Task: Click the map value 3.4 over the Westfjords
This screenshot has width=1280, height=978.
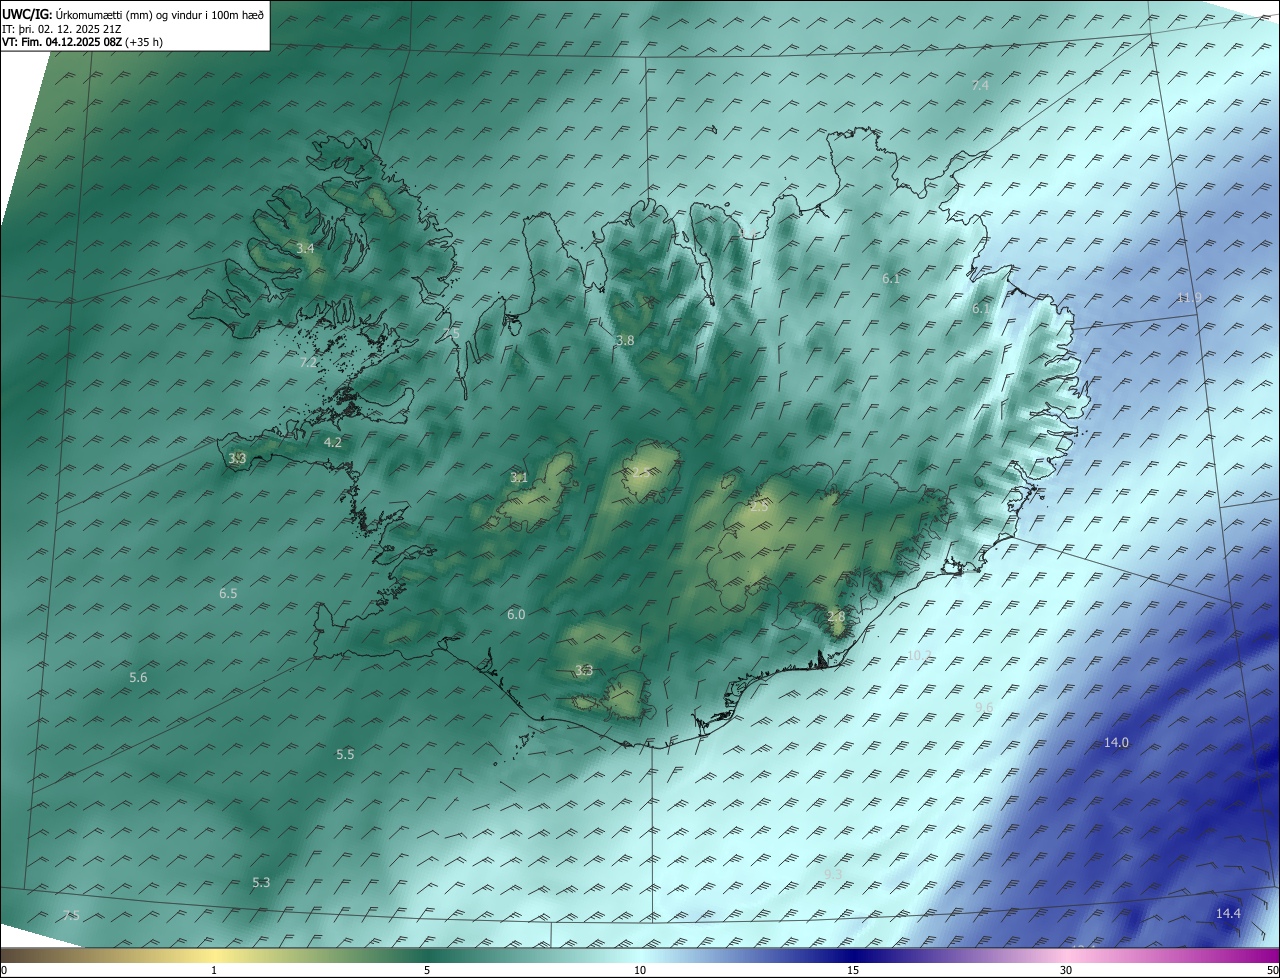Action: (305, 248)
